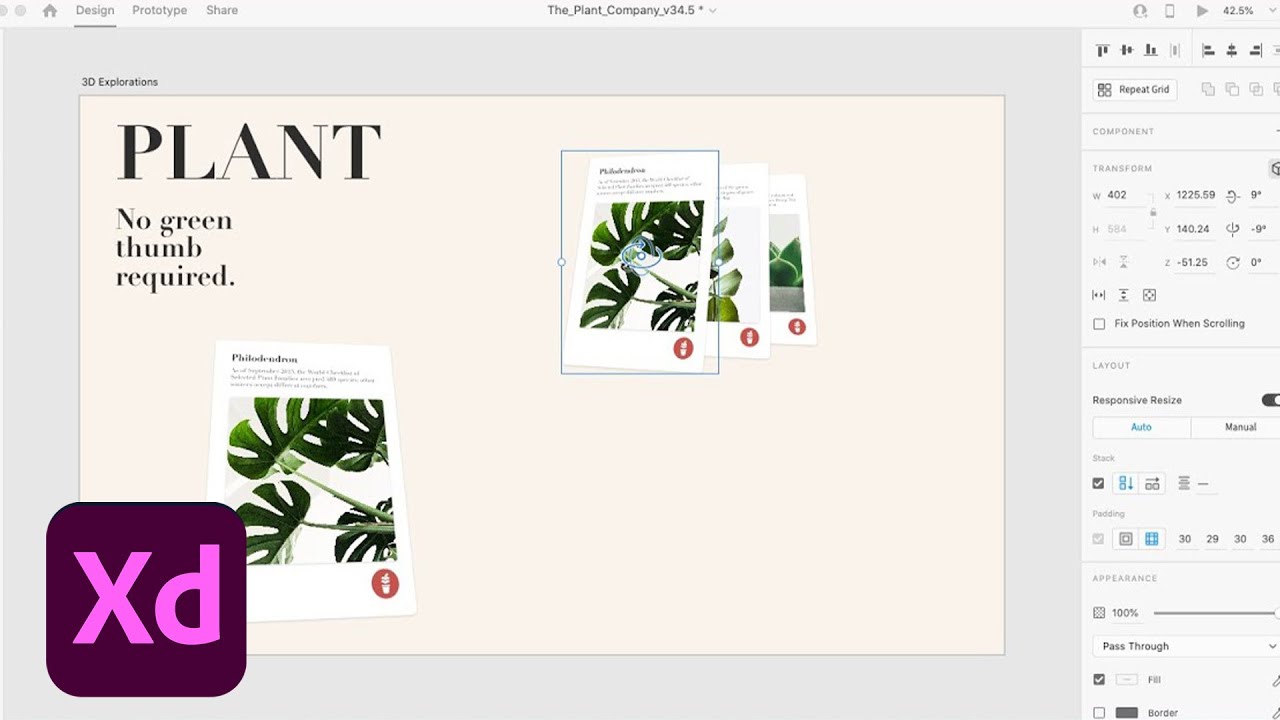The height and width of the screenshot is (720, 1280).
Task: Align selection to bottom
Action: click(1151, 50)
